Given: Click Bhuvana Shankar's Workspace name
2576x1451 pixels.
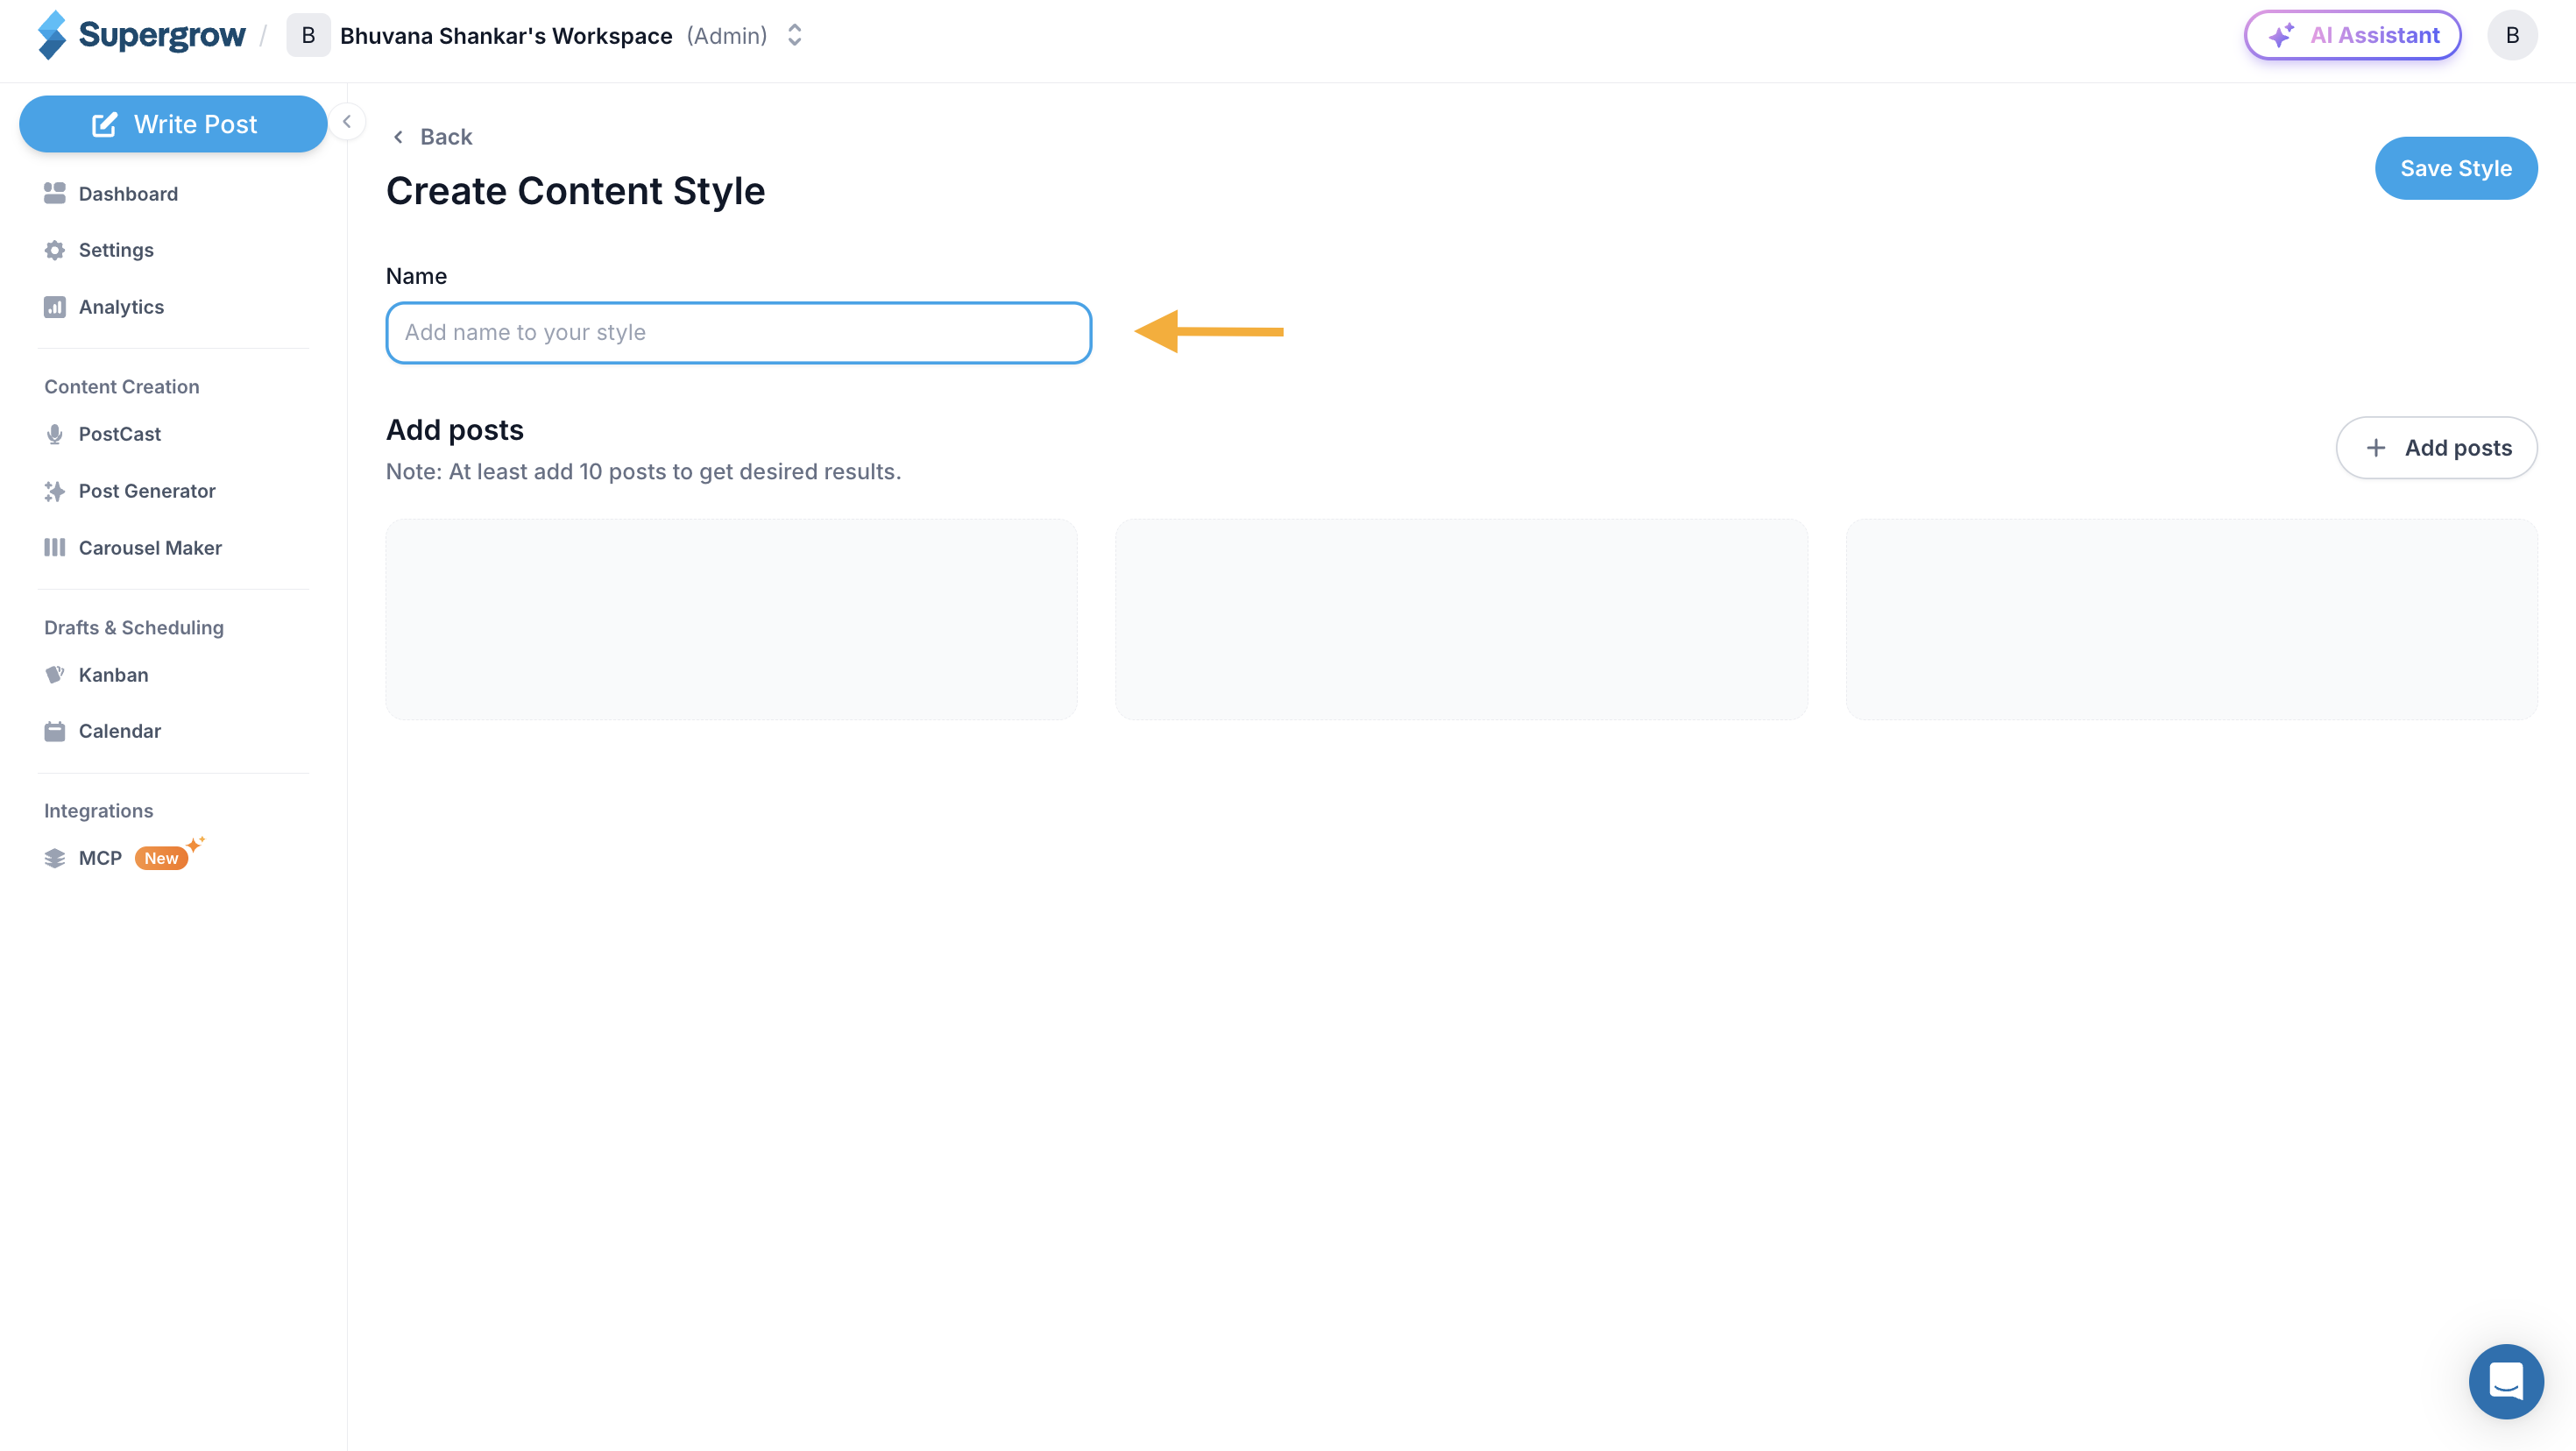Looking at the screenshot, I should [506, 36].
